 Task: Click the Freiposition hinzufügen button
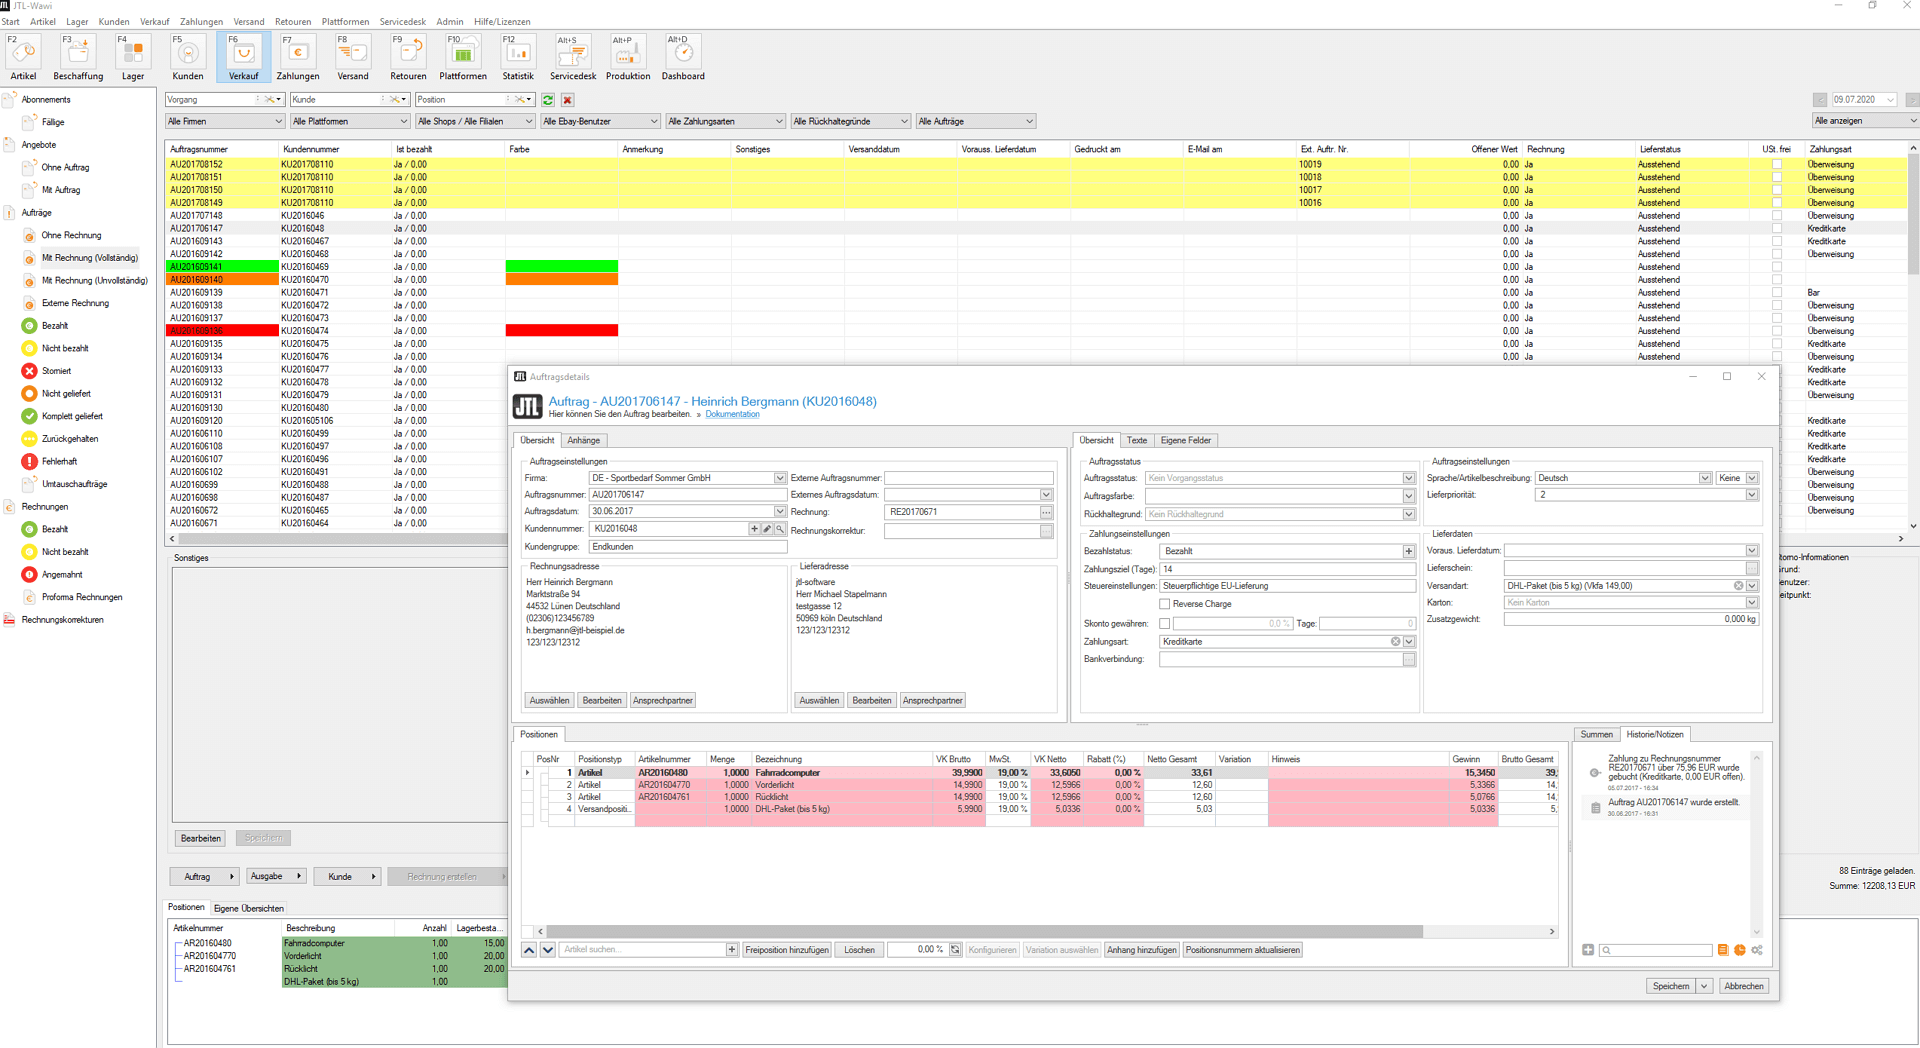pyautogui.click(x=787, y=950)
